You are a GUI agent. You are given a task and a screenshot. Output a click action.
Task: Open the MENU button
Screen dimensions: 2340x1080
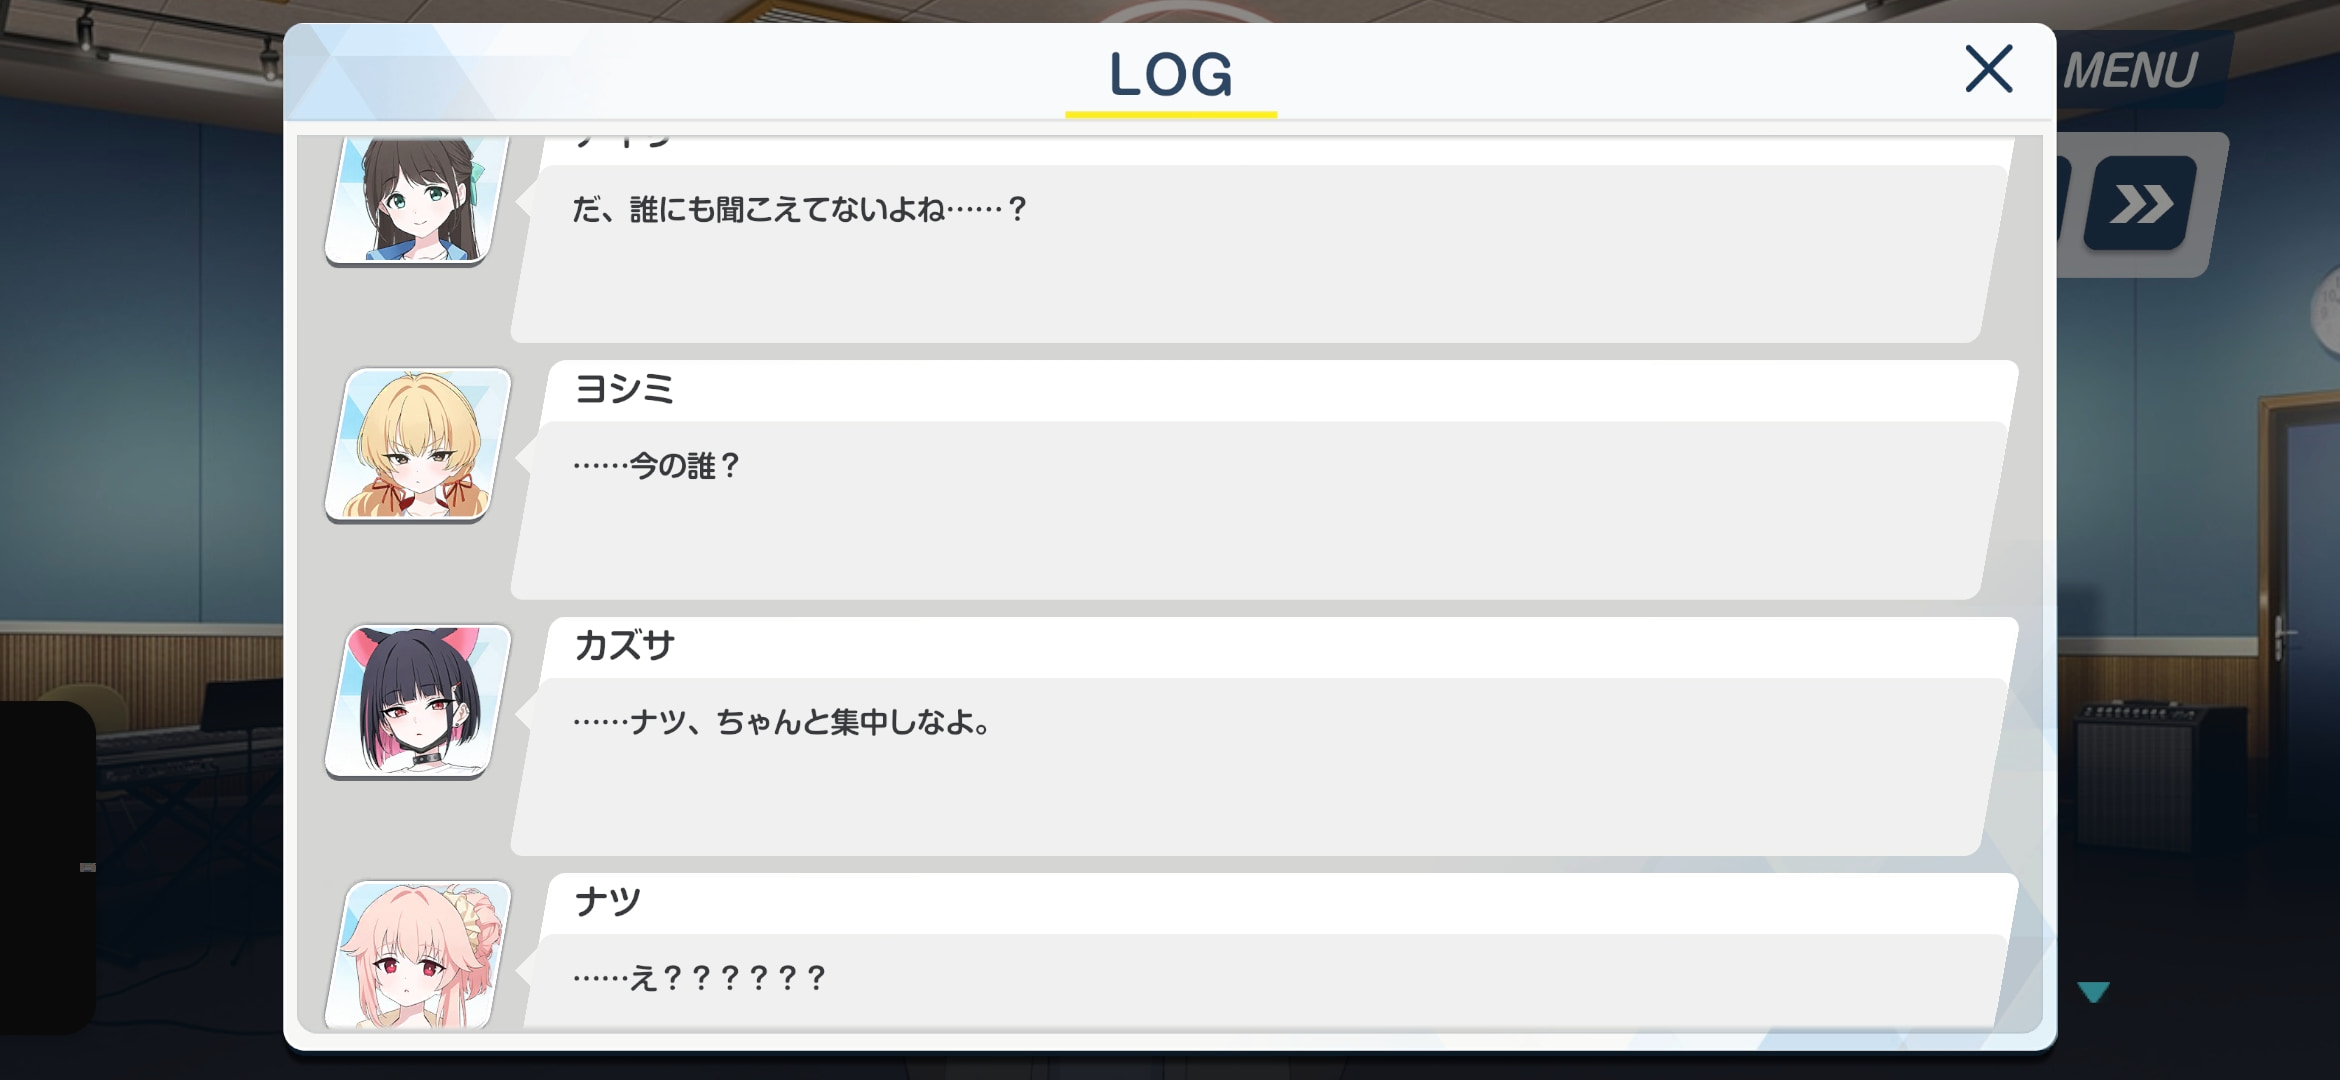2131,70
